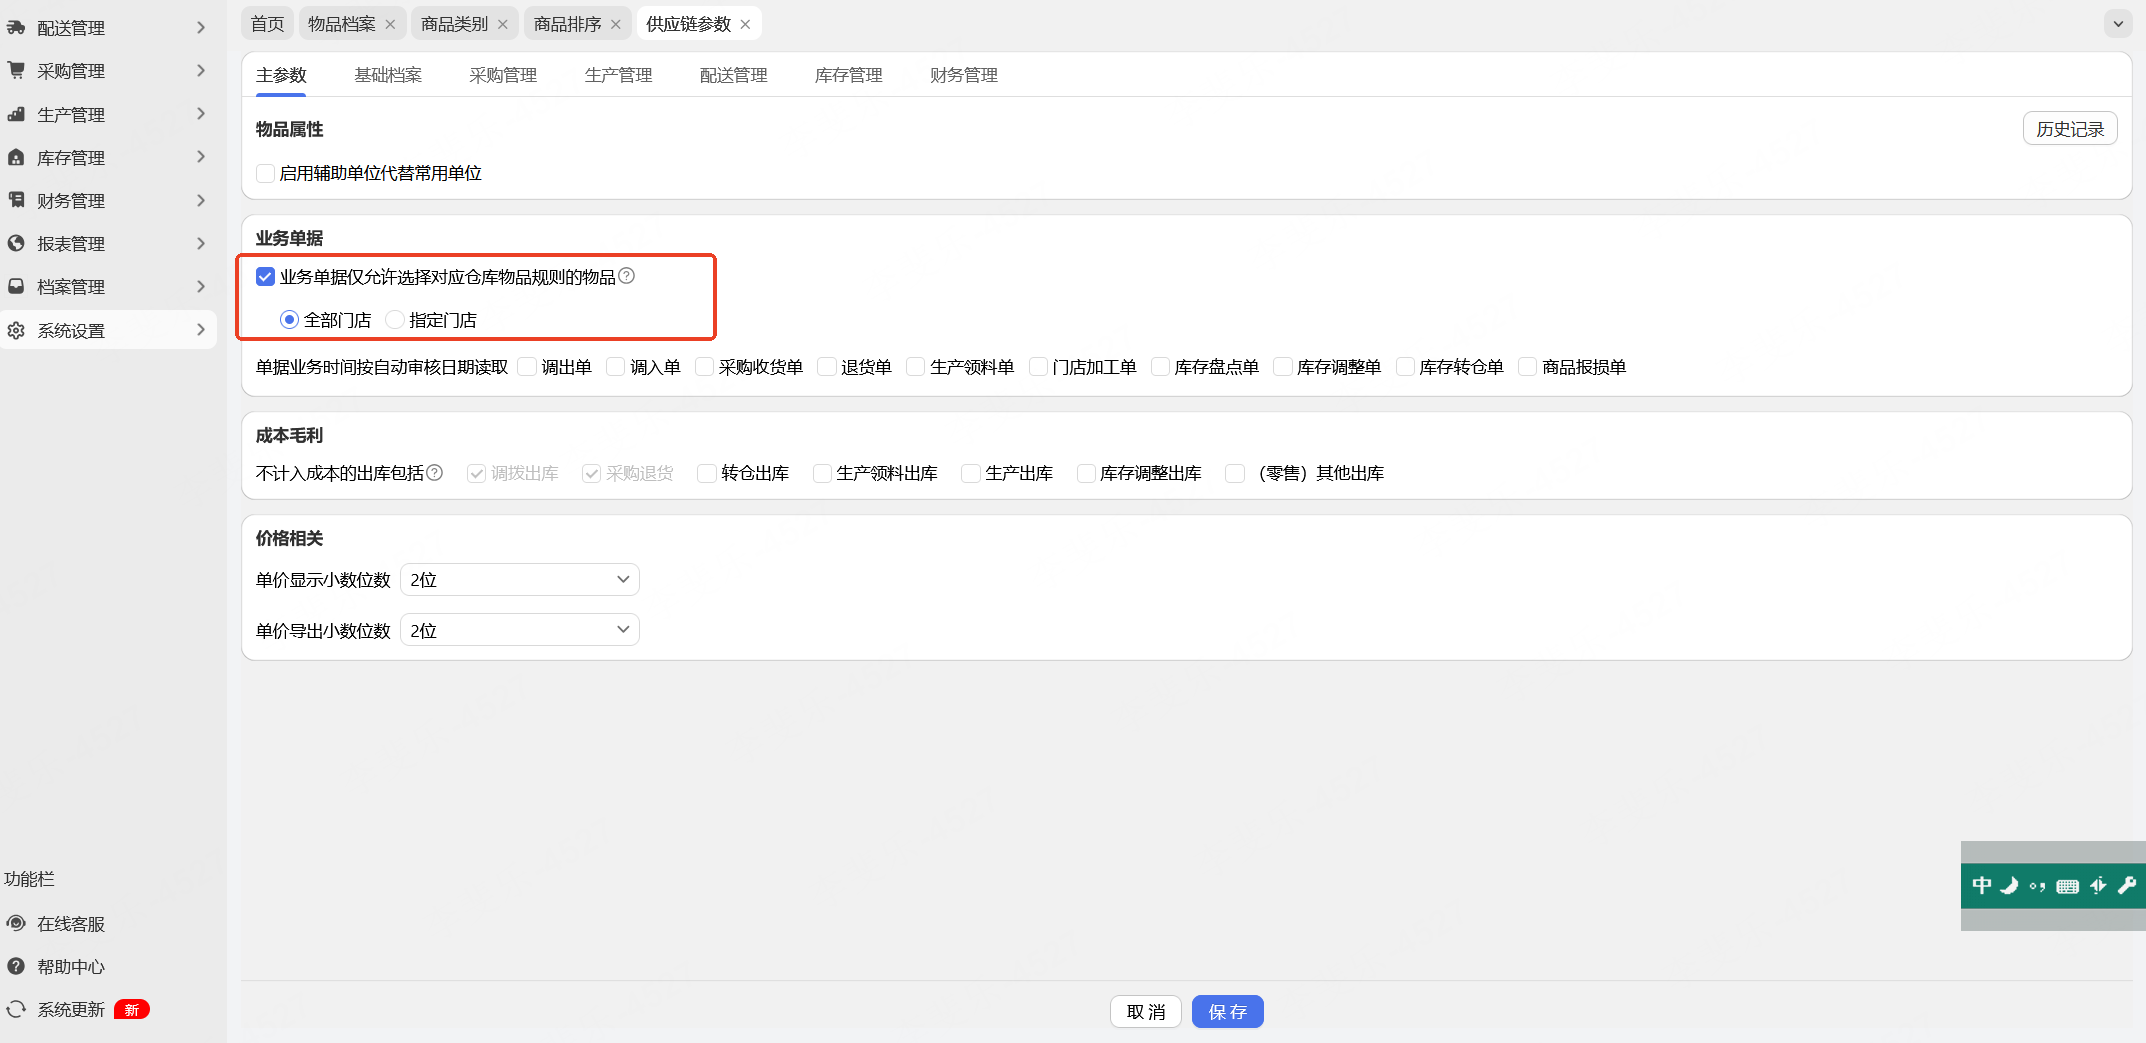Viewport: 2146px width, 1043px height.
Task: Click the 采购管理 shopping cart icon
Action: pos(16,71)
